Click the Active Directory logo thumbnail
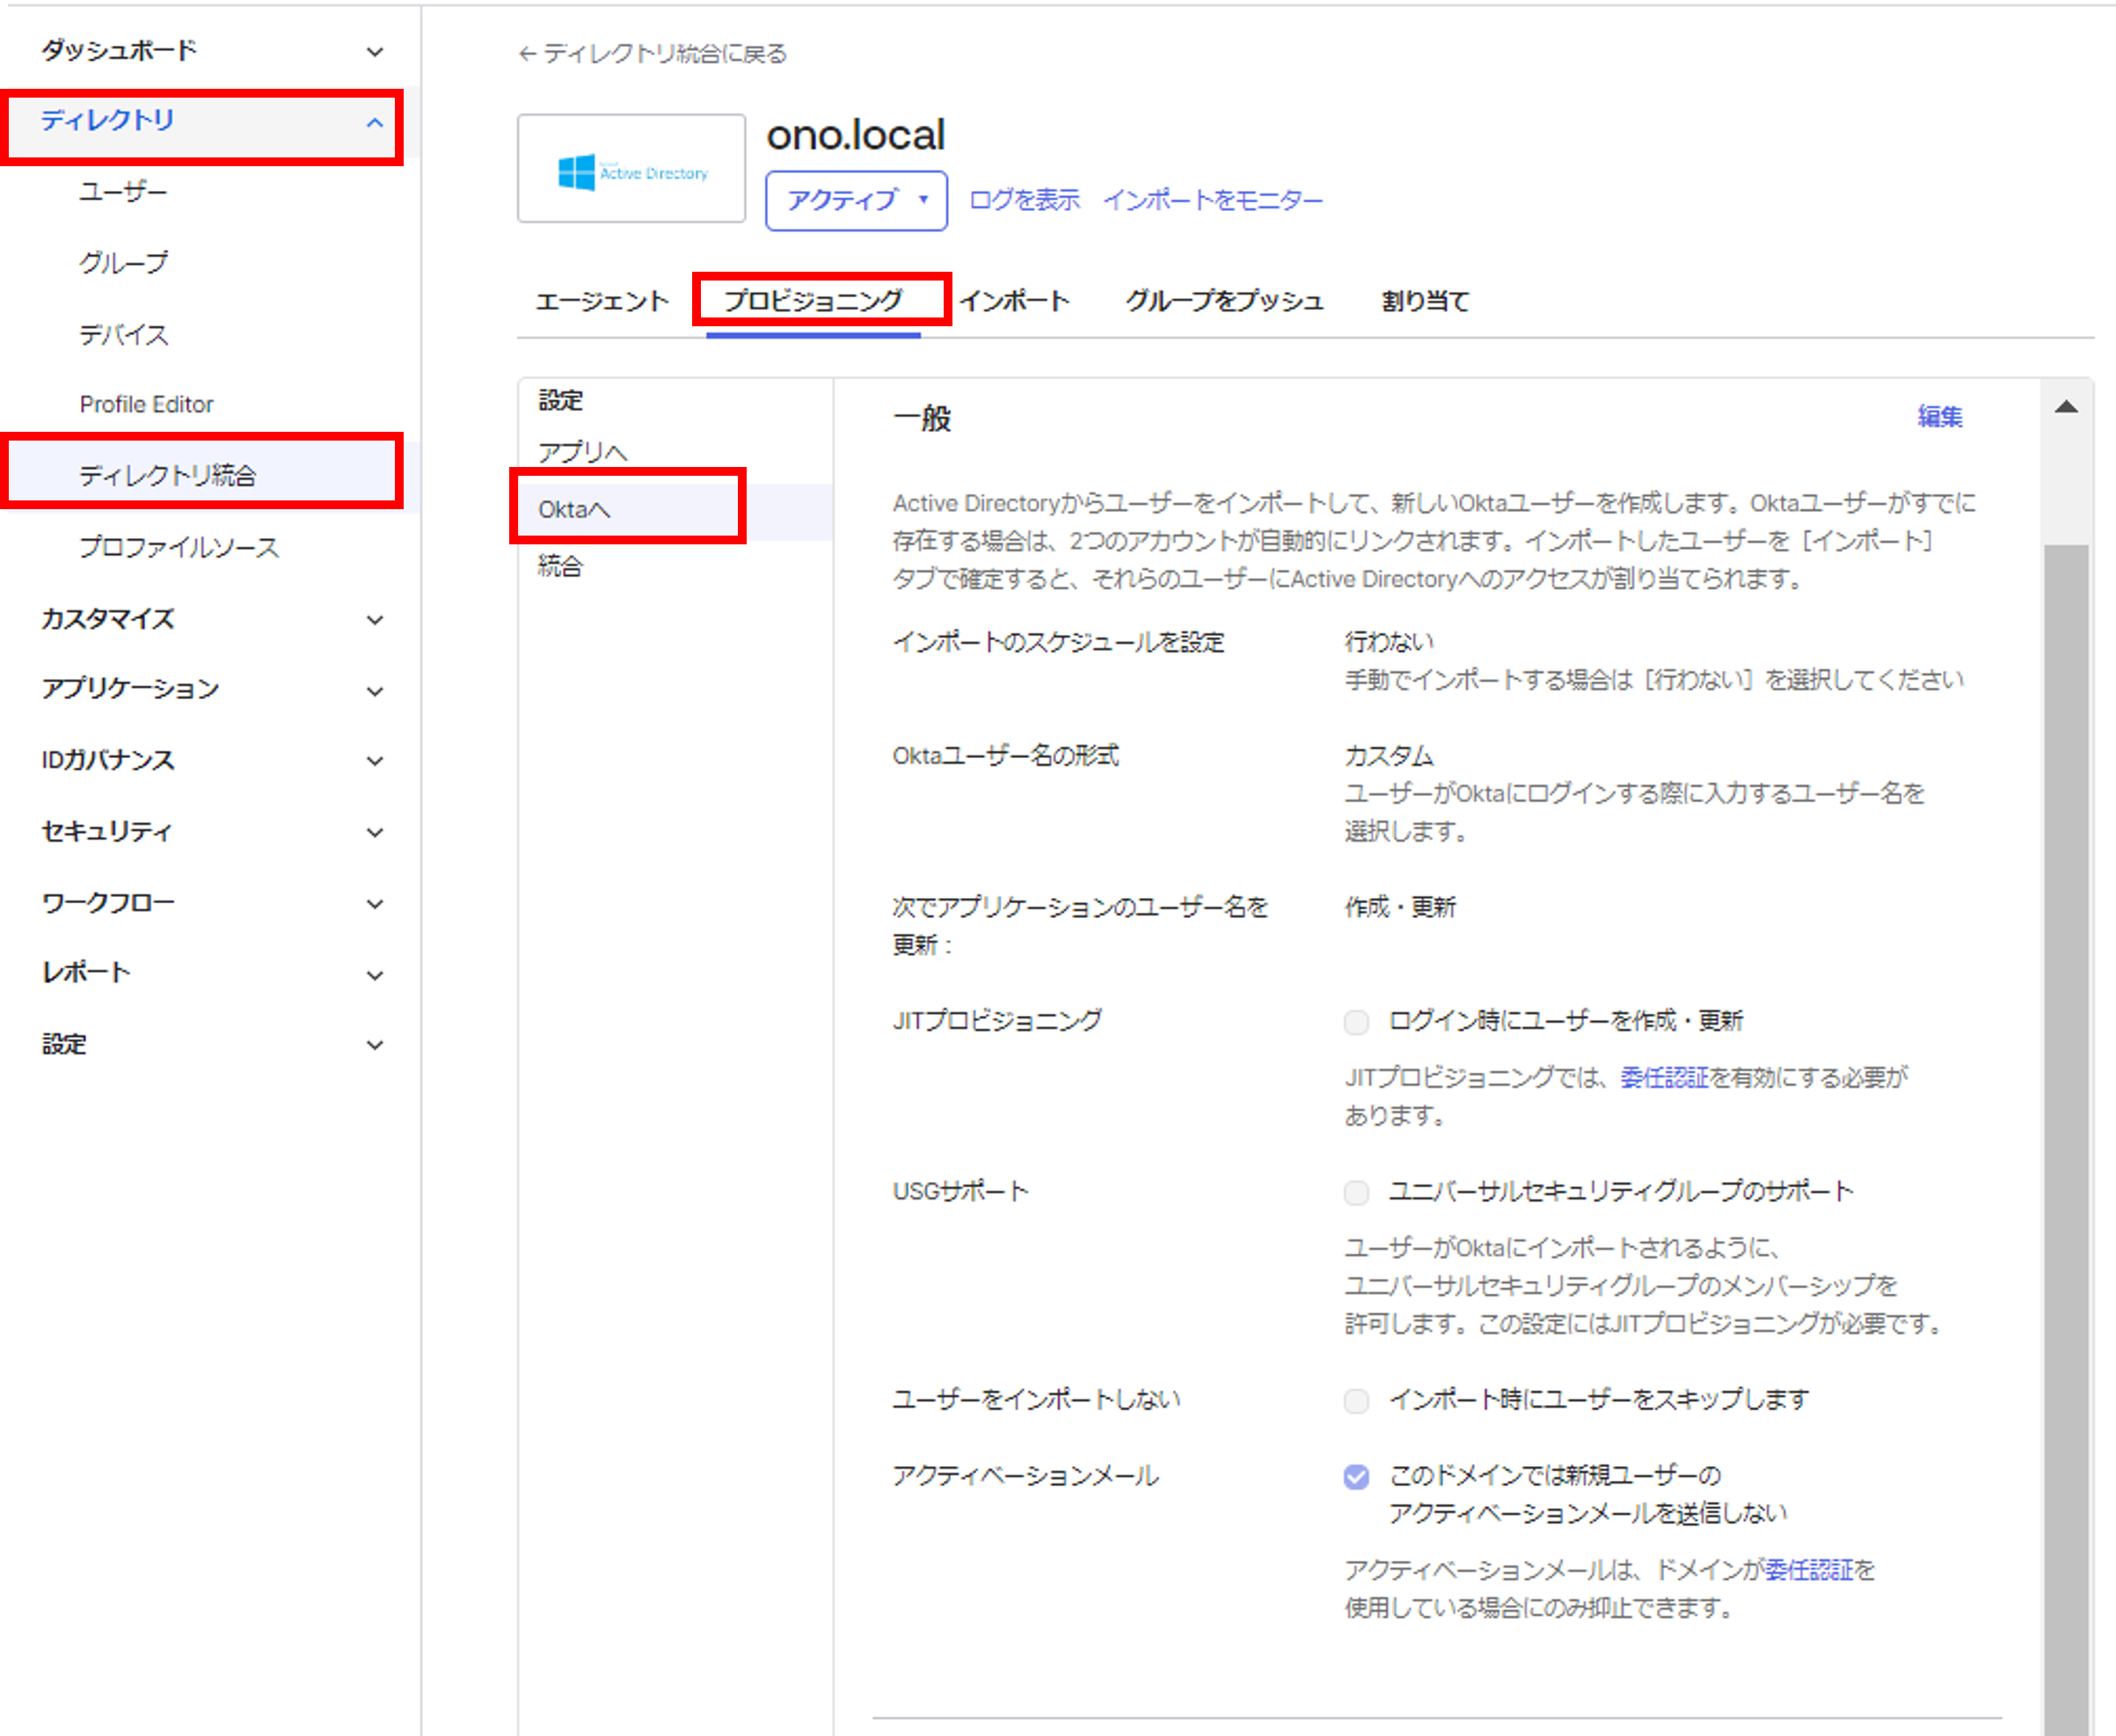The image size is (2116, 1736). [631, 168]
